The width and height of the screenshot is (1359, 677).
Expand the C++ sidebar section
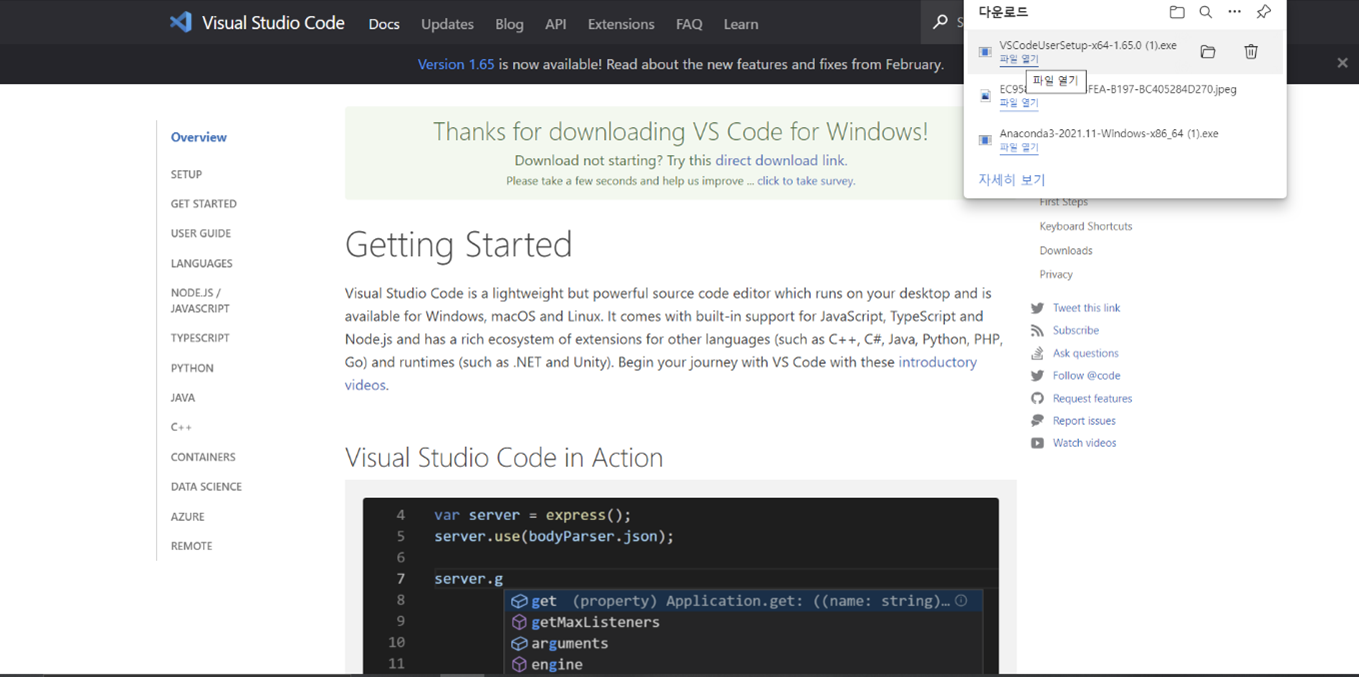(x=181, y=427)
